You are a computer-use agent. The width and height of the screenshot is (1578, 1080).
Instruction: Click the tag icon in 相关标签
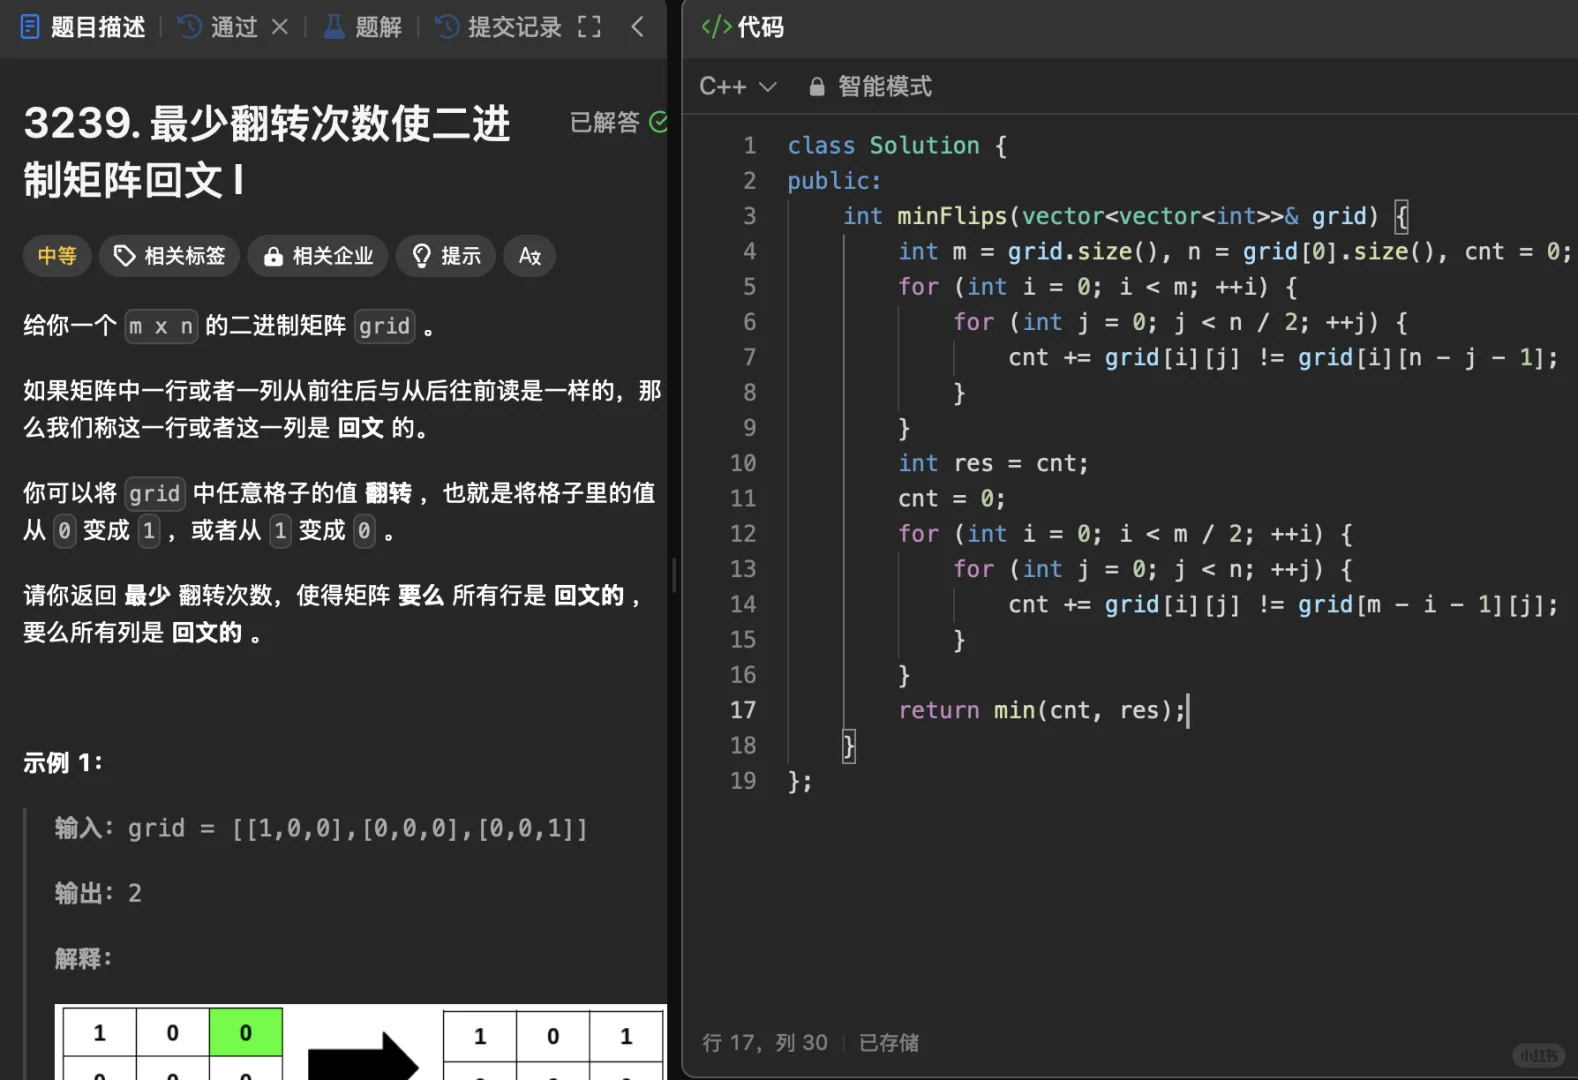tap(124, 256)
